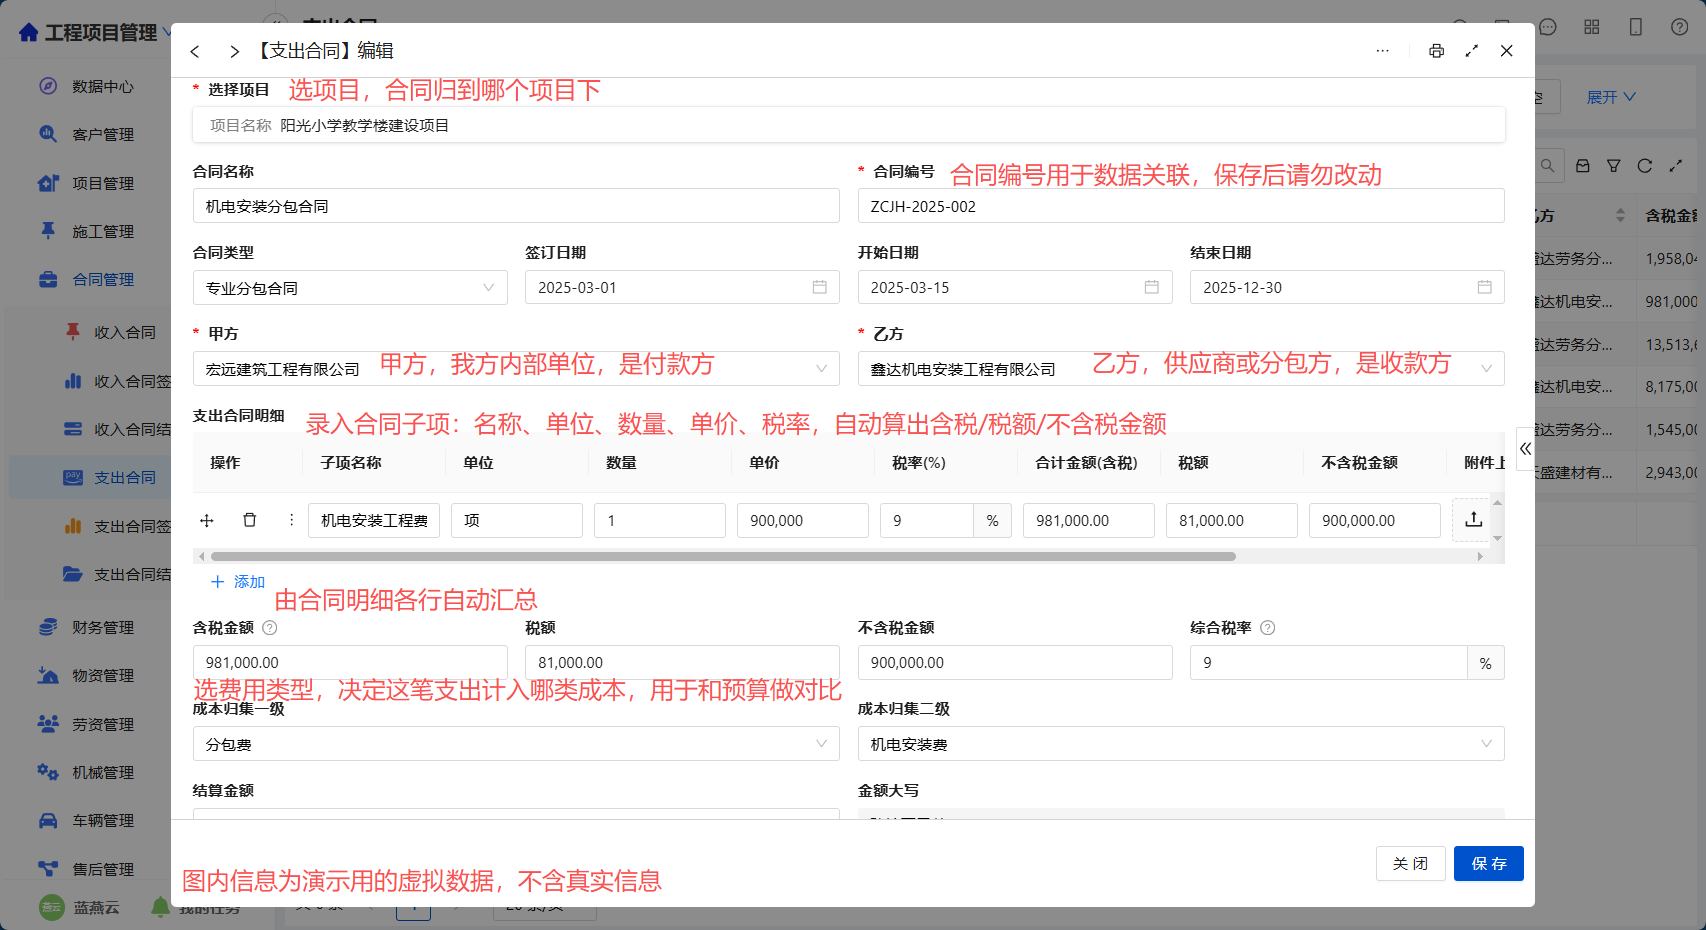Open 乙方 company dropdown

point(1181,369)
